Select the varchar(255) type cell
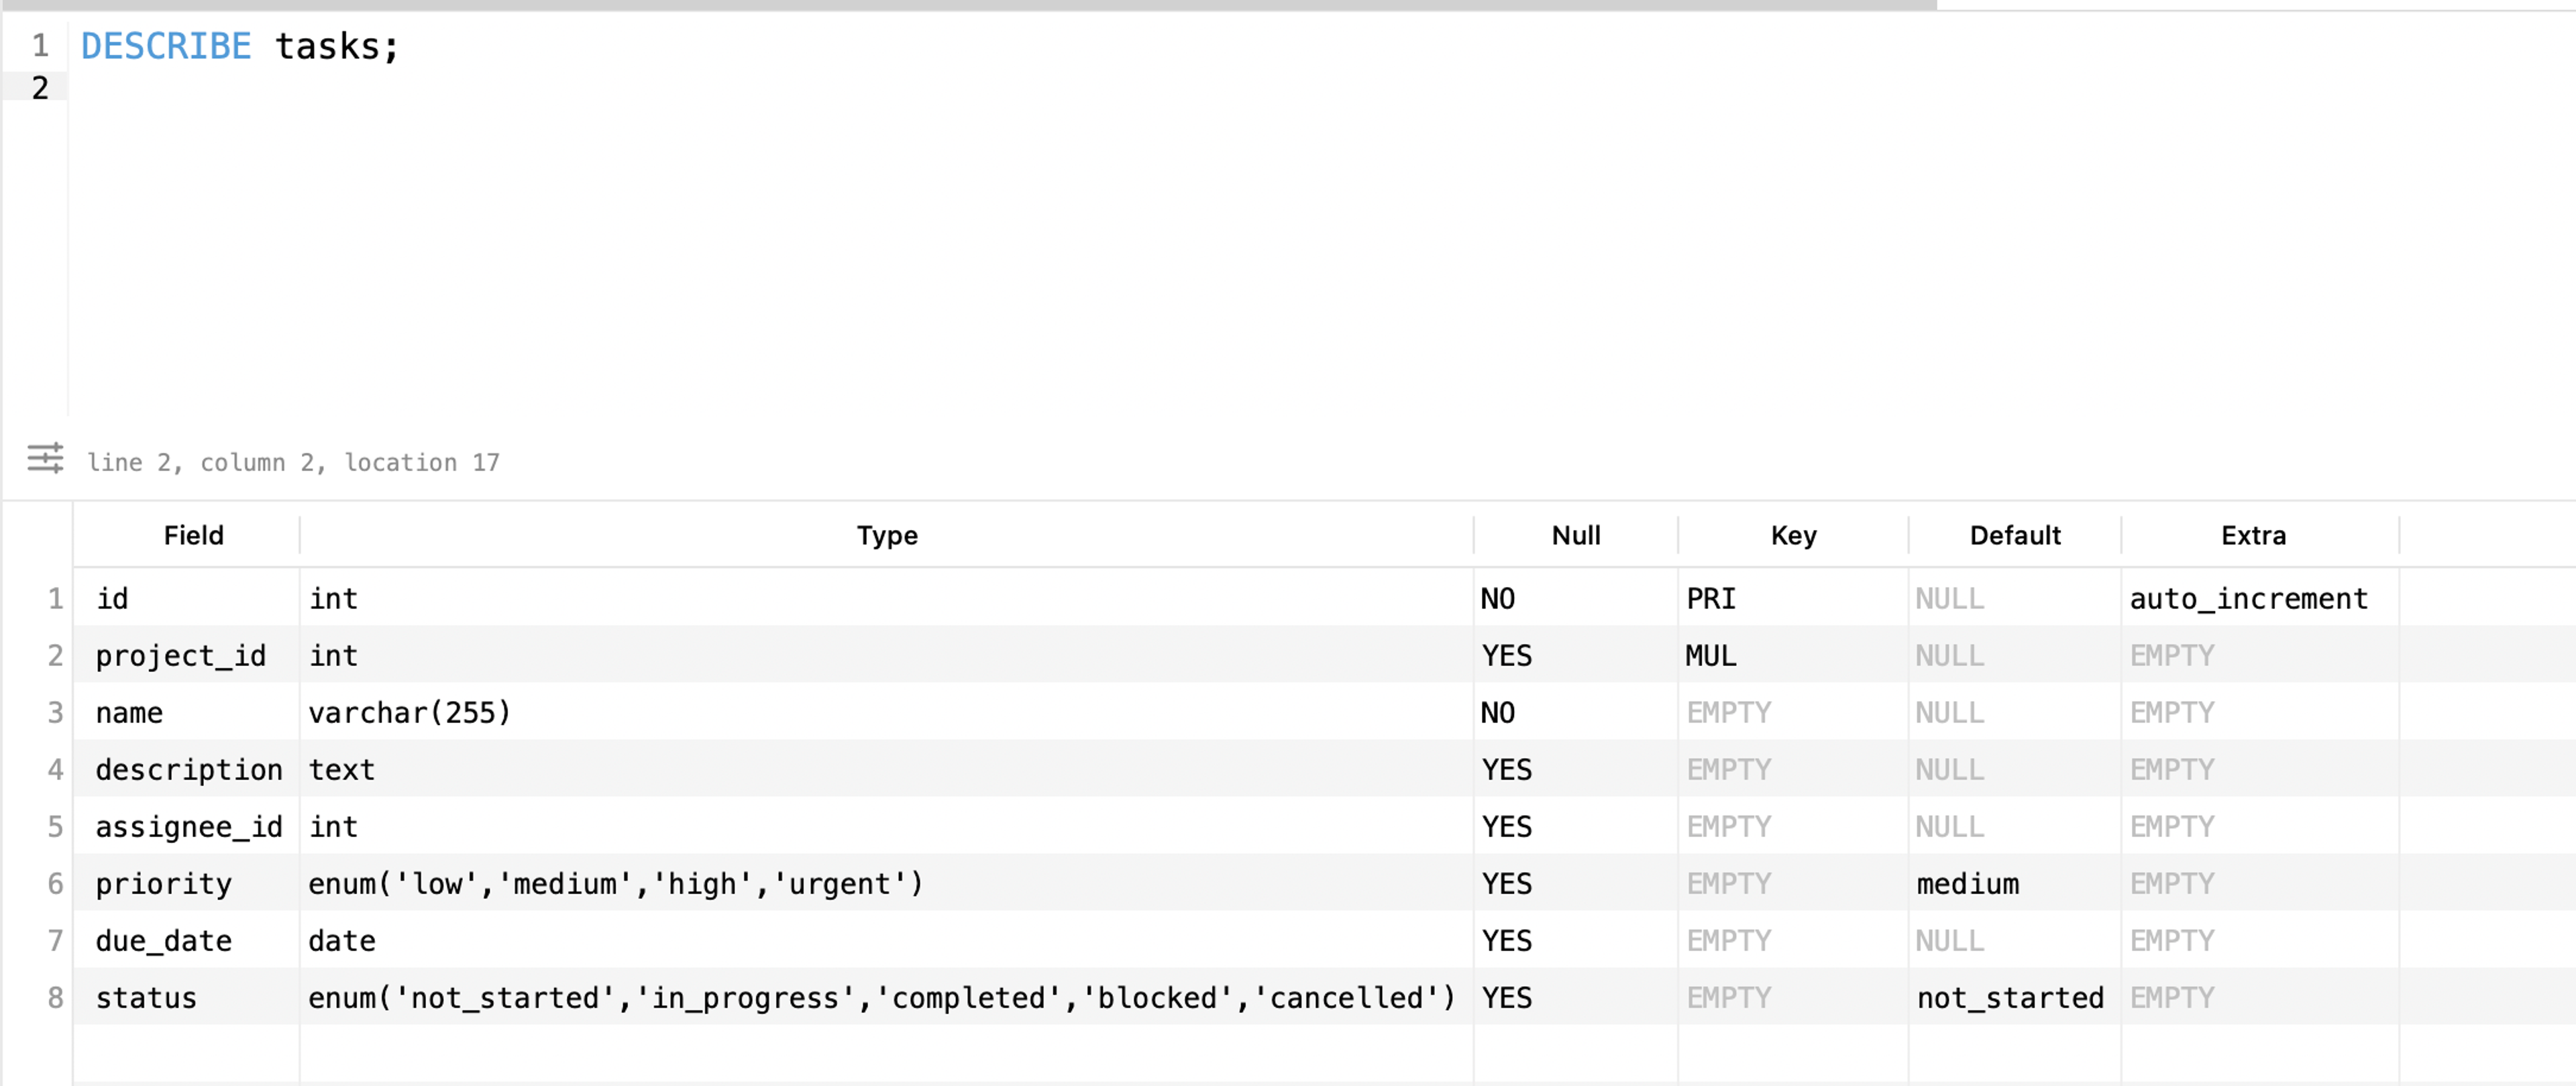The width and height of the screenshot is (2576, 1086). tap(409, 713)
